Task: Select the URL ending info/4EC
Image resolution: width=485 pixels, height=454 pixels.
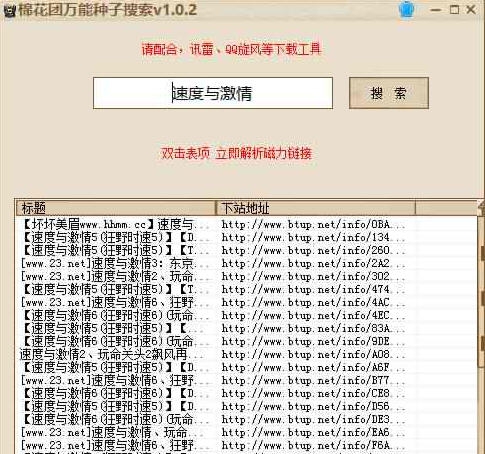Action: coord(313,315)
